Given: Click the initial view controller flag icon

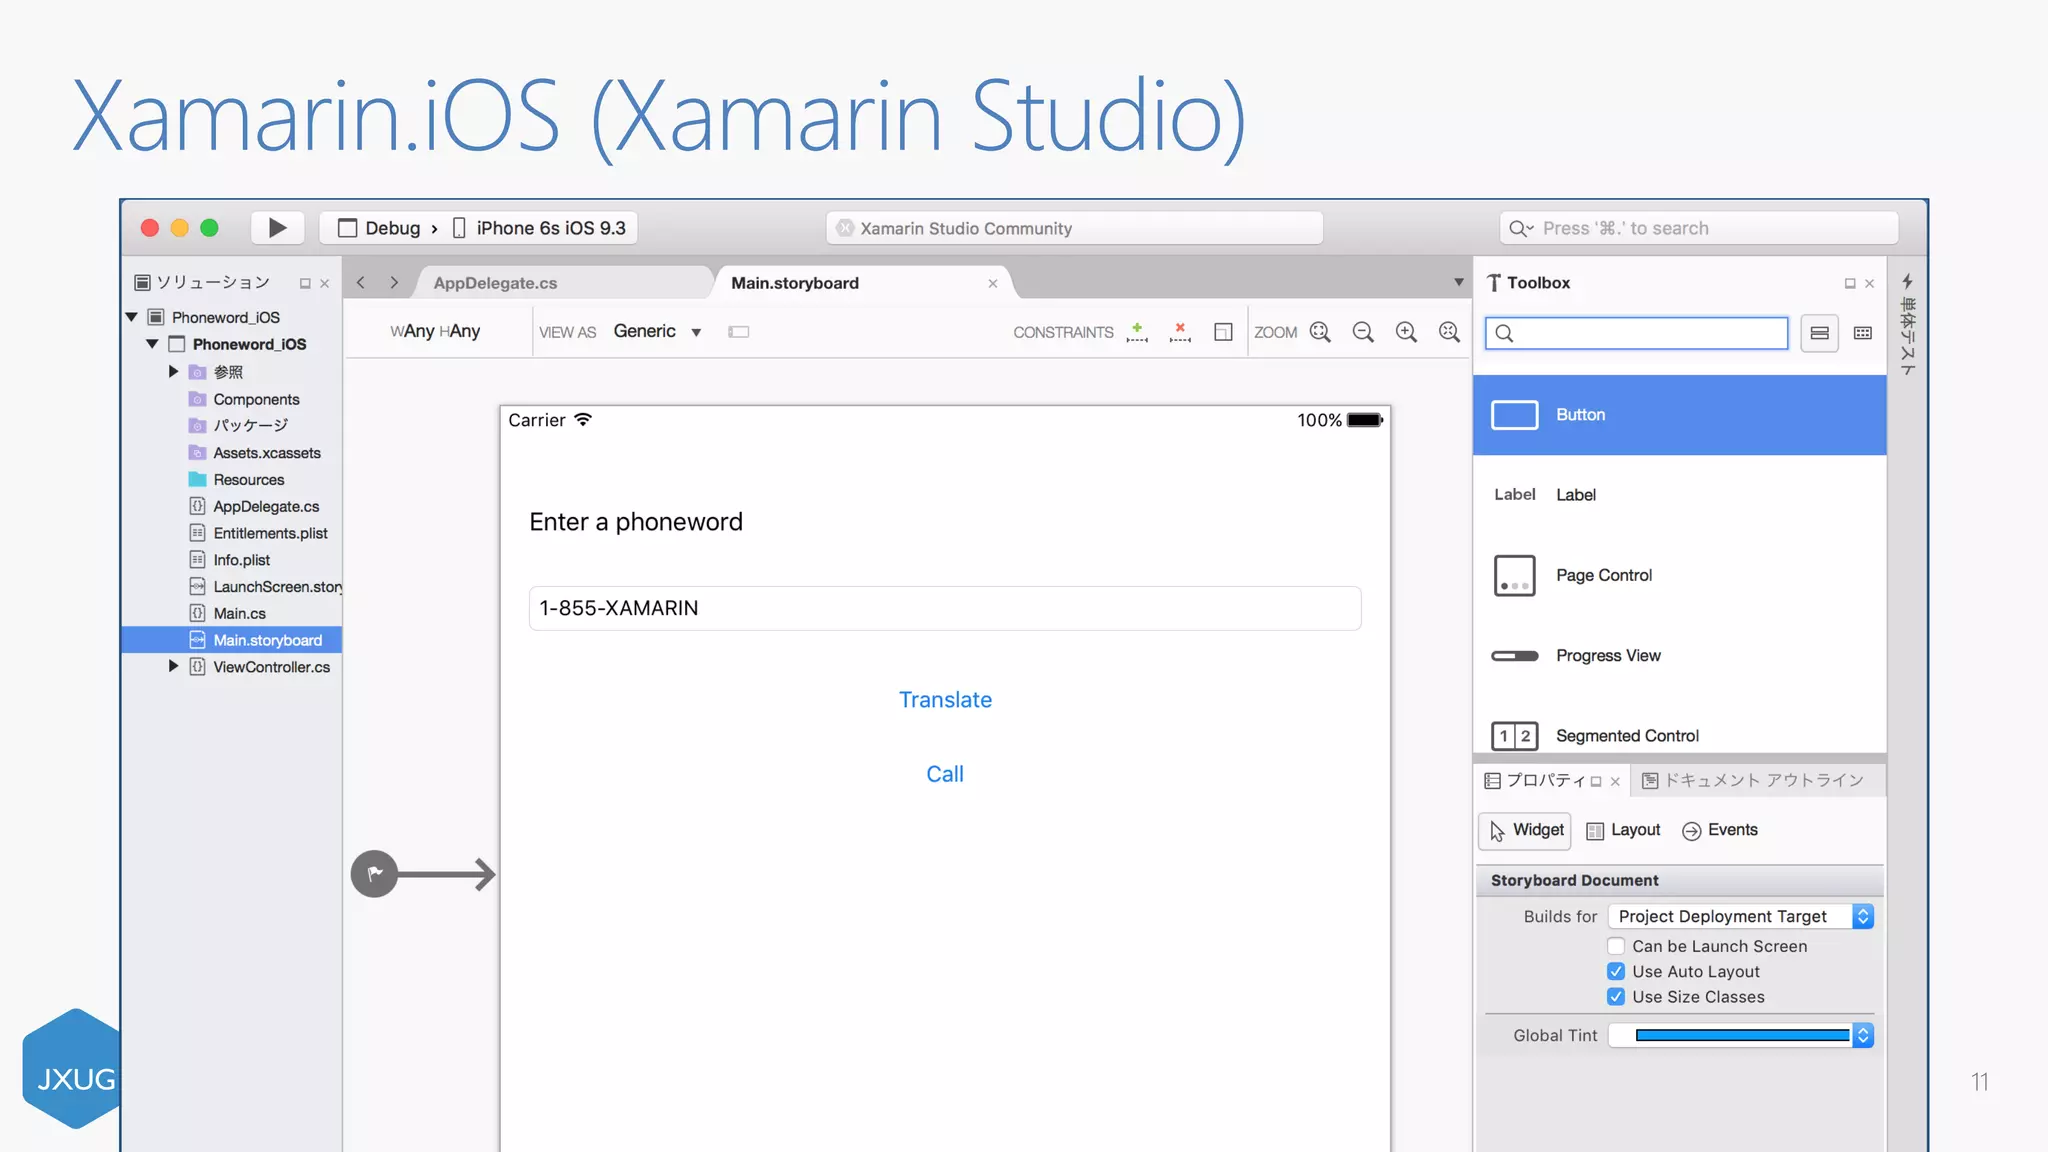Looking at the screenshot, I should (374, 874).
